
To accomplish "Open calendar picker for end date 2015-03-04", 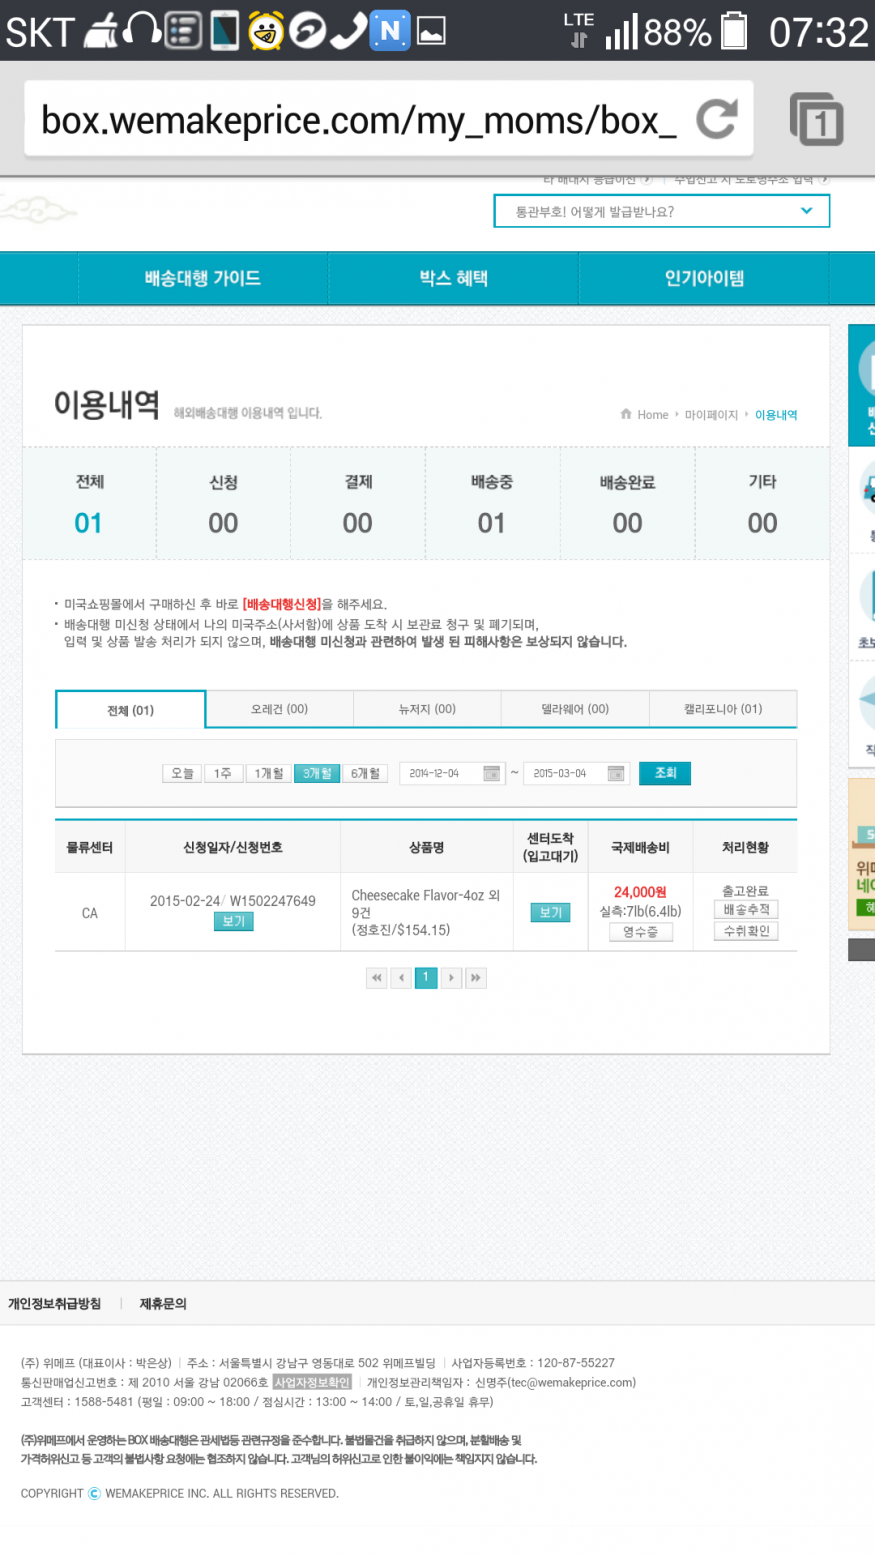I will click(616, 773).
